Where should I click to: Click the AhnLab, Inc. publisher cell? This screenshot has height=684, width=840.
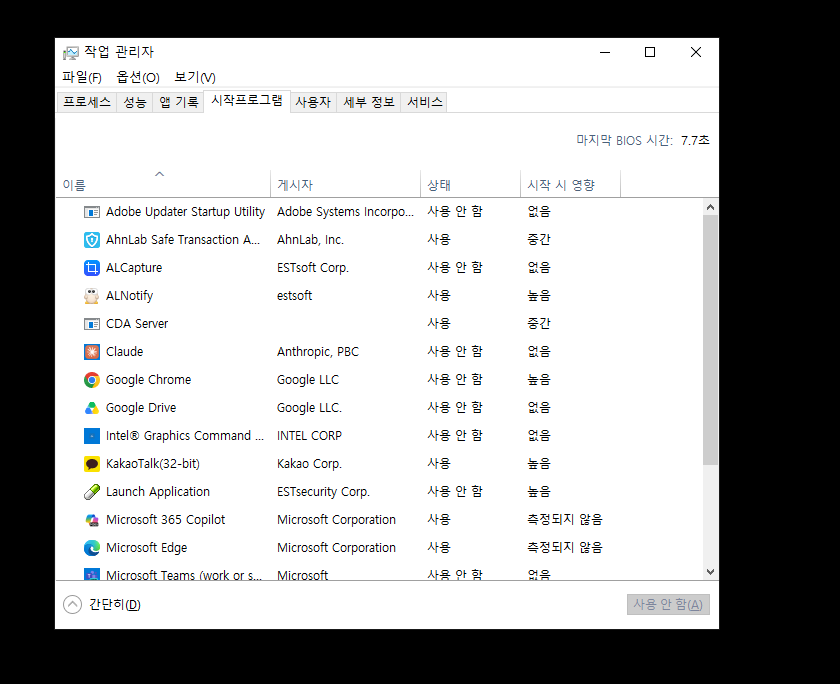(x=310, y=240)
